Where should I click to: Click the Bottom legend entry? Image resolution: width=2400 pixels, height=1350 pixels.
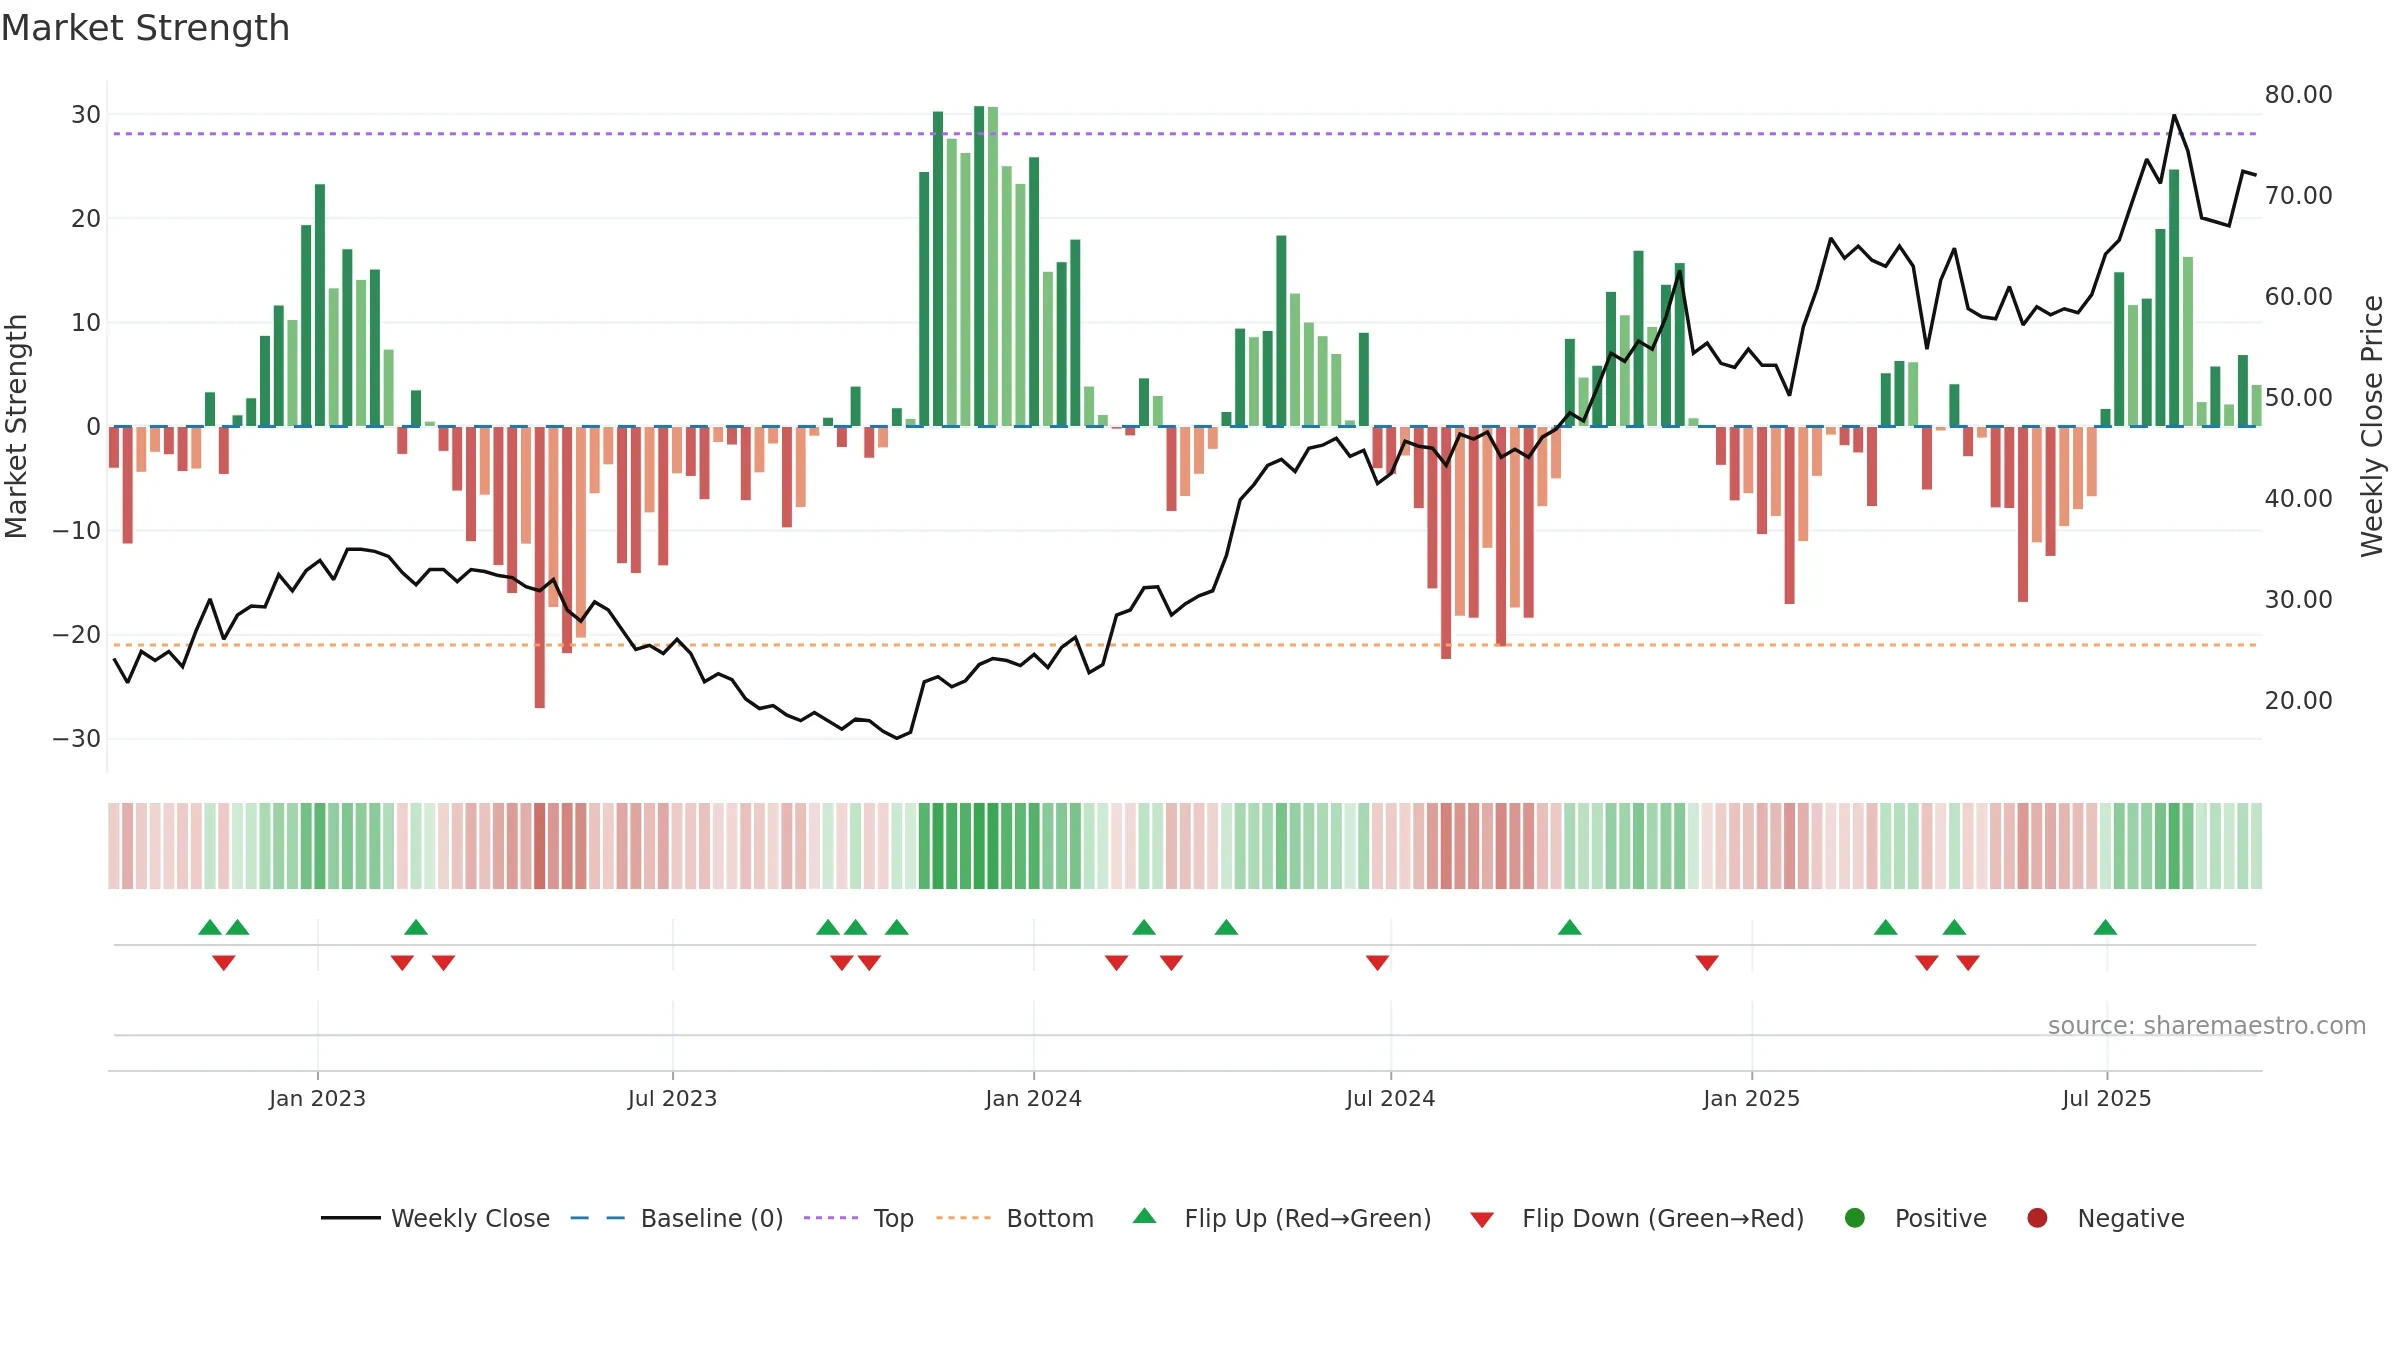click(x=1014, y=1218)
